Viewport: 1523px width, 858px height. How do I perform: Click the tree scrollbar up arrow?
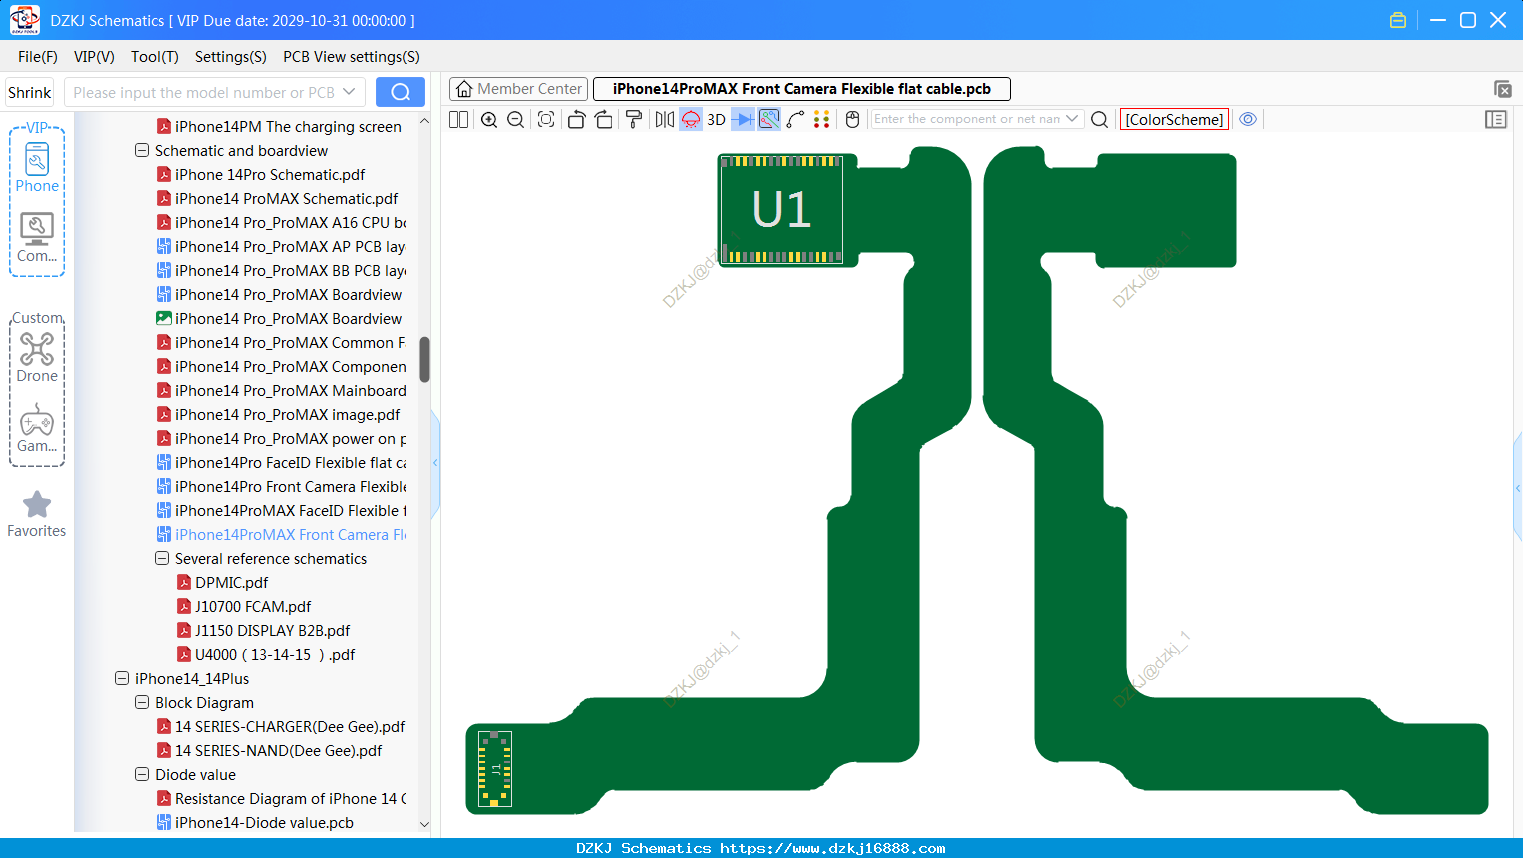(424, 121)
